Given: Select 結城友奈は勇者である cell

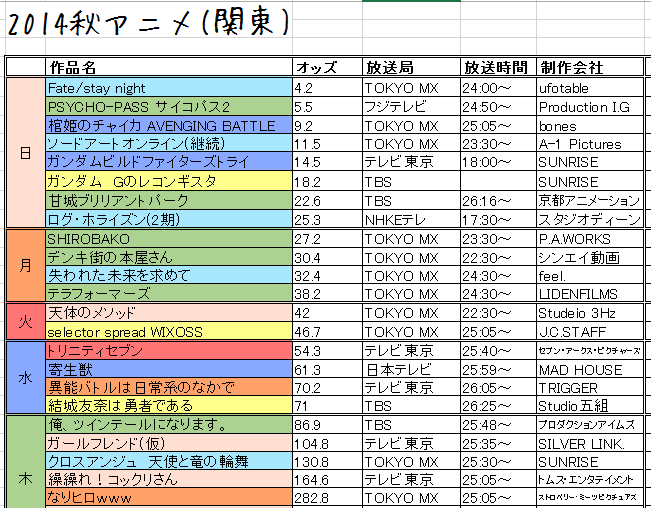Looking at the screenshot, I should pyautogui.click(x=169, y=404).
